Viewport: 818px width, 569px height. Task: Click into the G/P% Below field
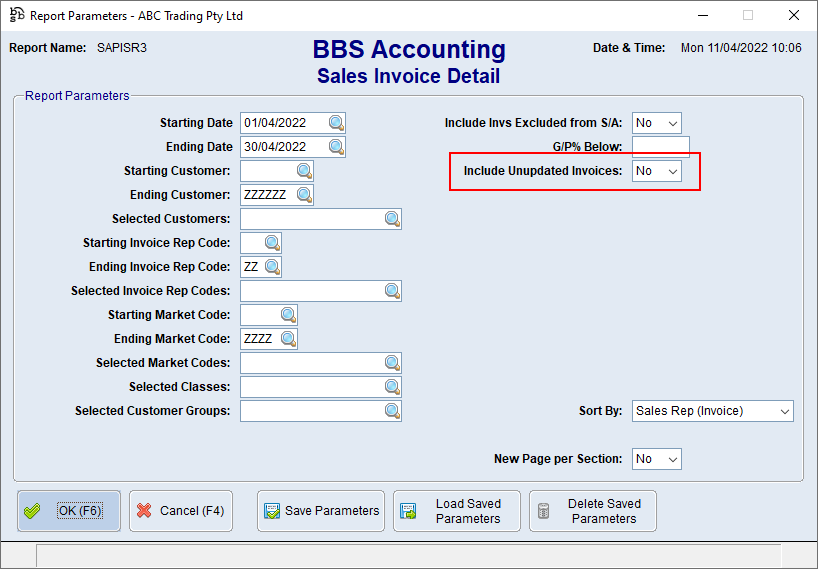[660, 147]
